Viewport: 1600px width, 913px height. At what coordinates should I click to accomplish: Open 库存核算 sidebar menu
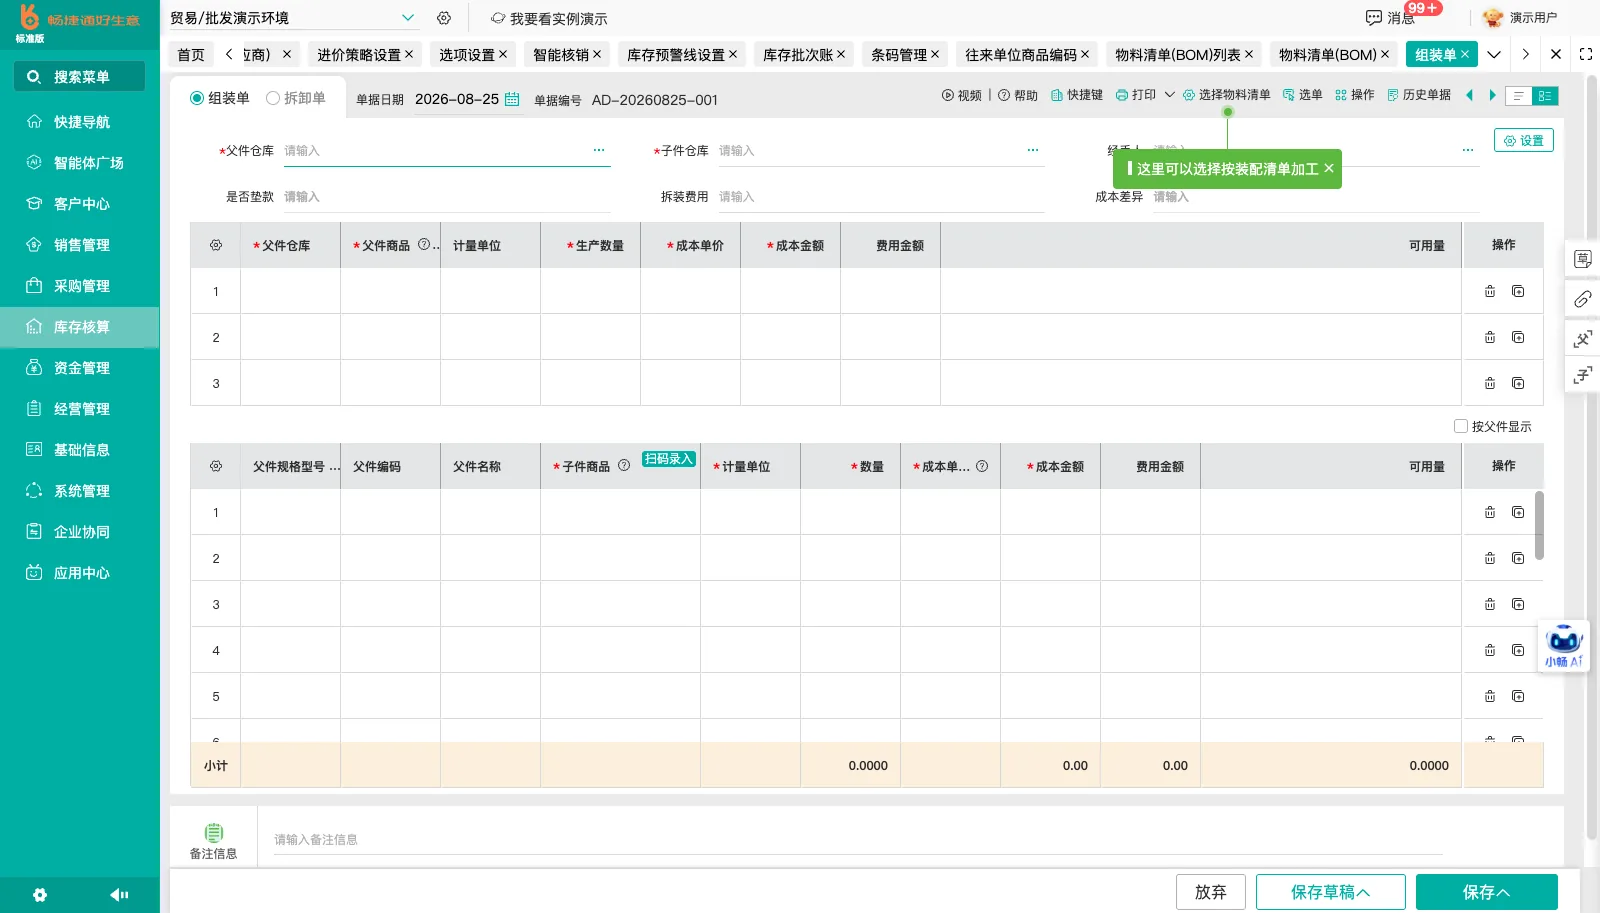pyautogui.click(x=80, y=327)
